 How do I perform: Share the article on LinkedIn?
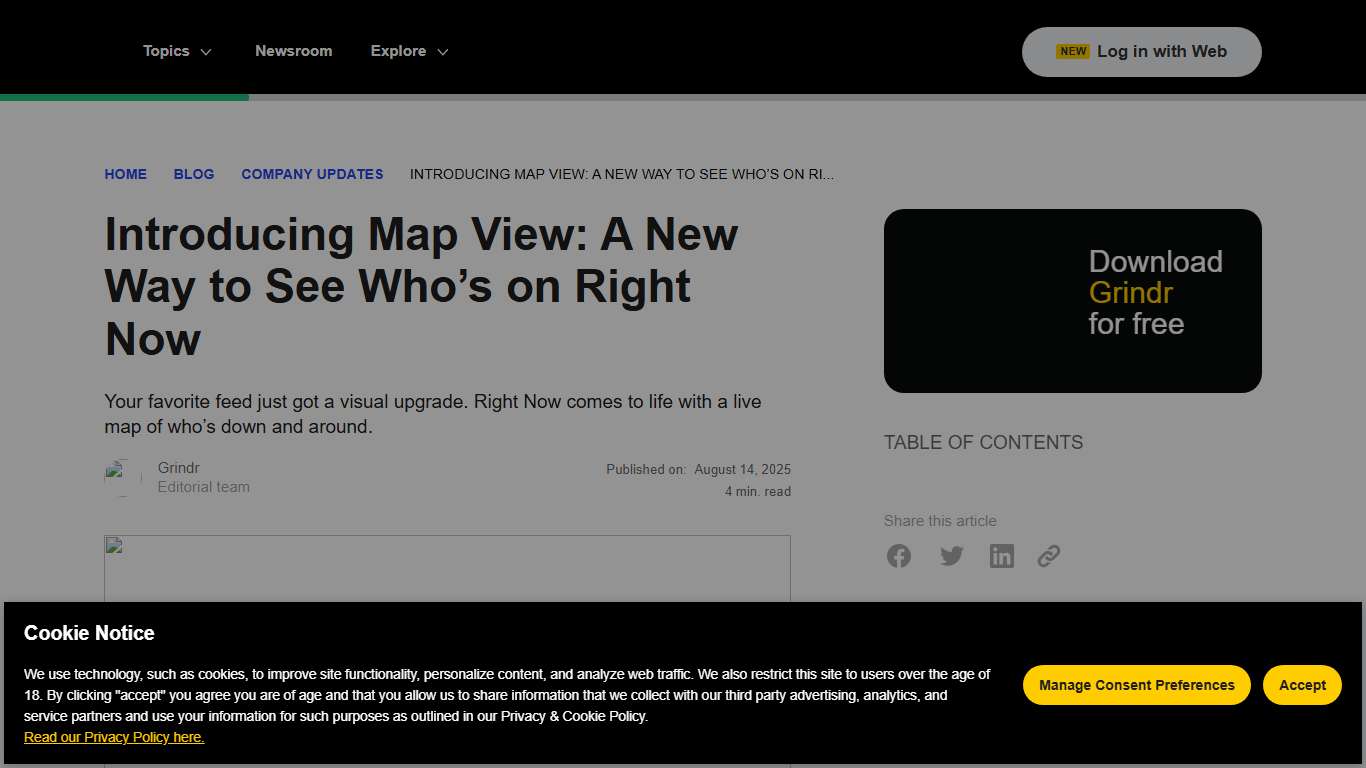click(1001, 555)
